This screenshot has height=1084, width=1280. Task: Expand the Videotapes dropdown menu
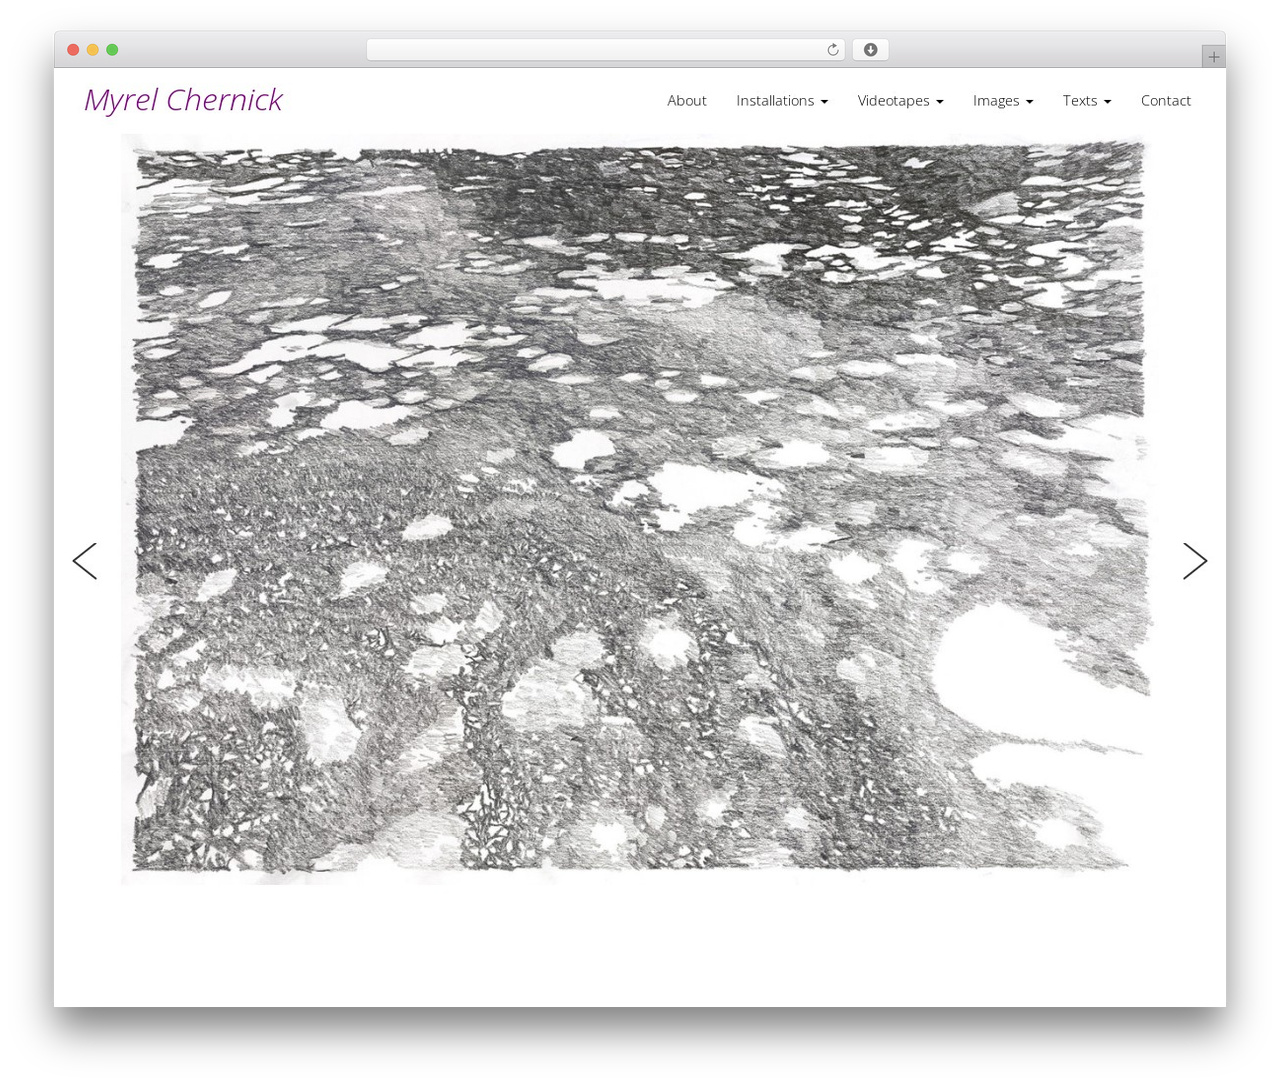click(x=900, y=100)
